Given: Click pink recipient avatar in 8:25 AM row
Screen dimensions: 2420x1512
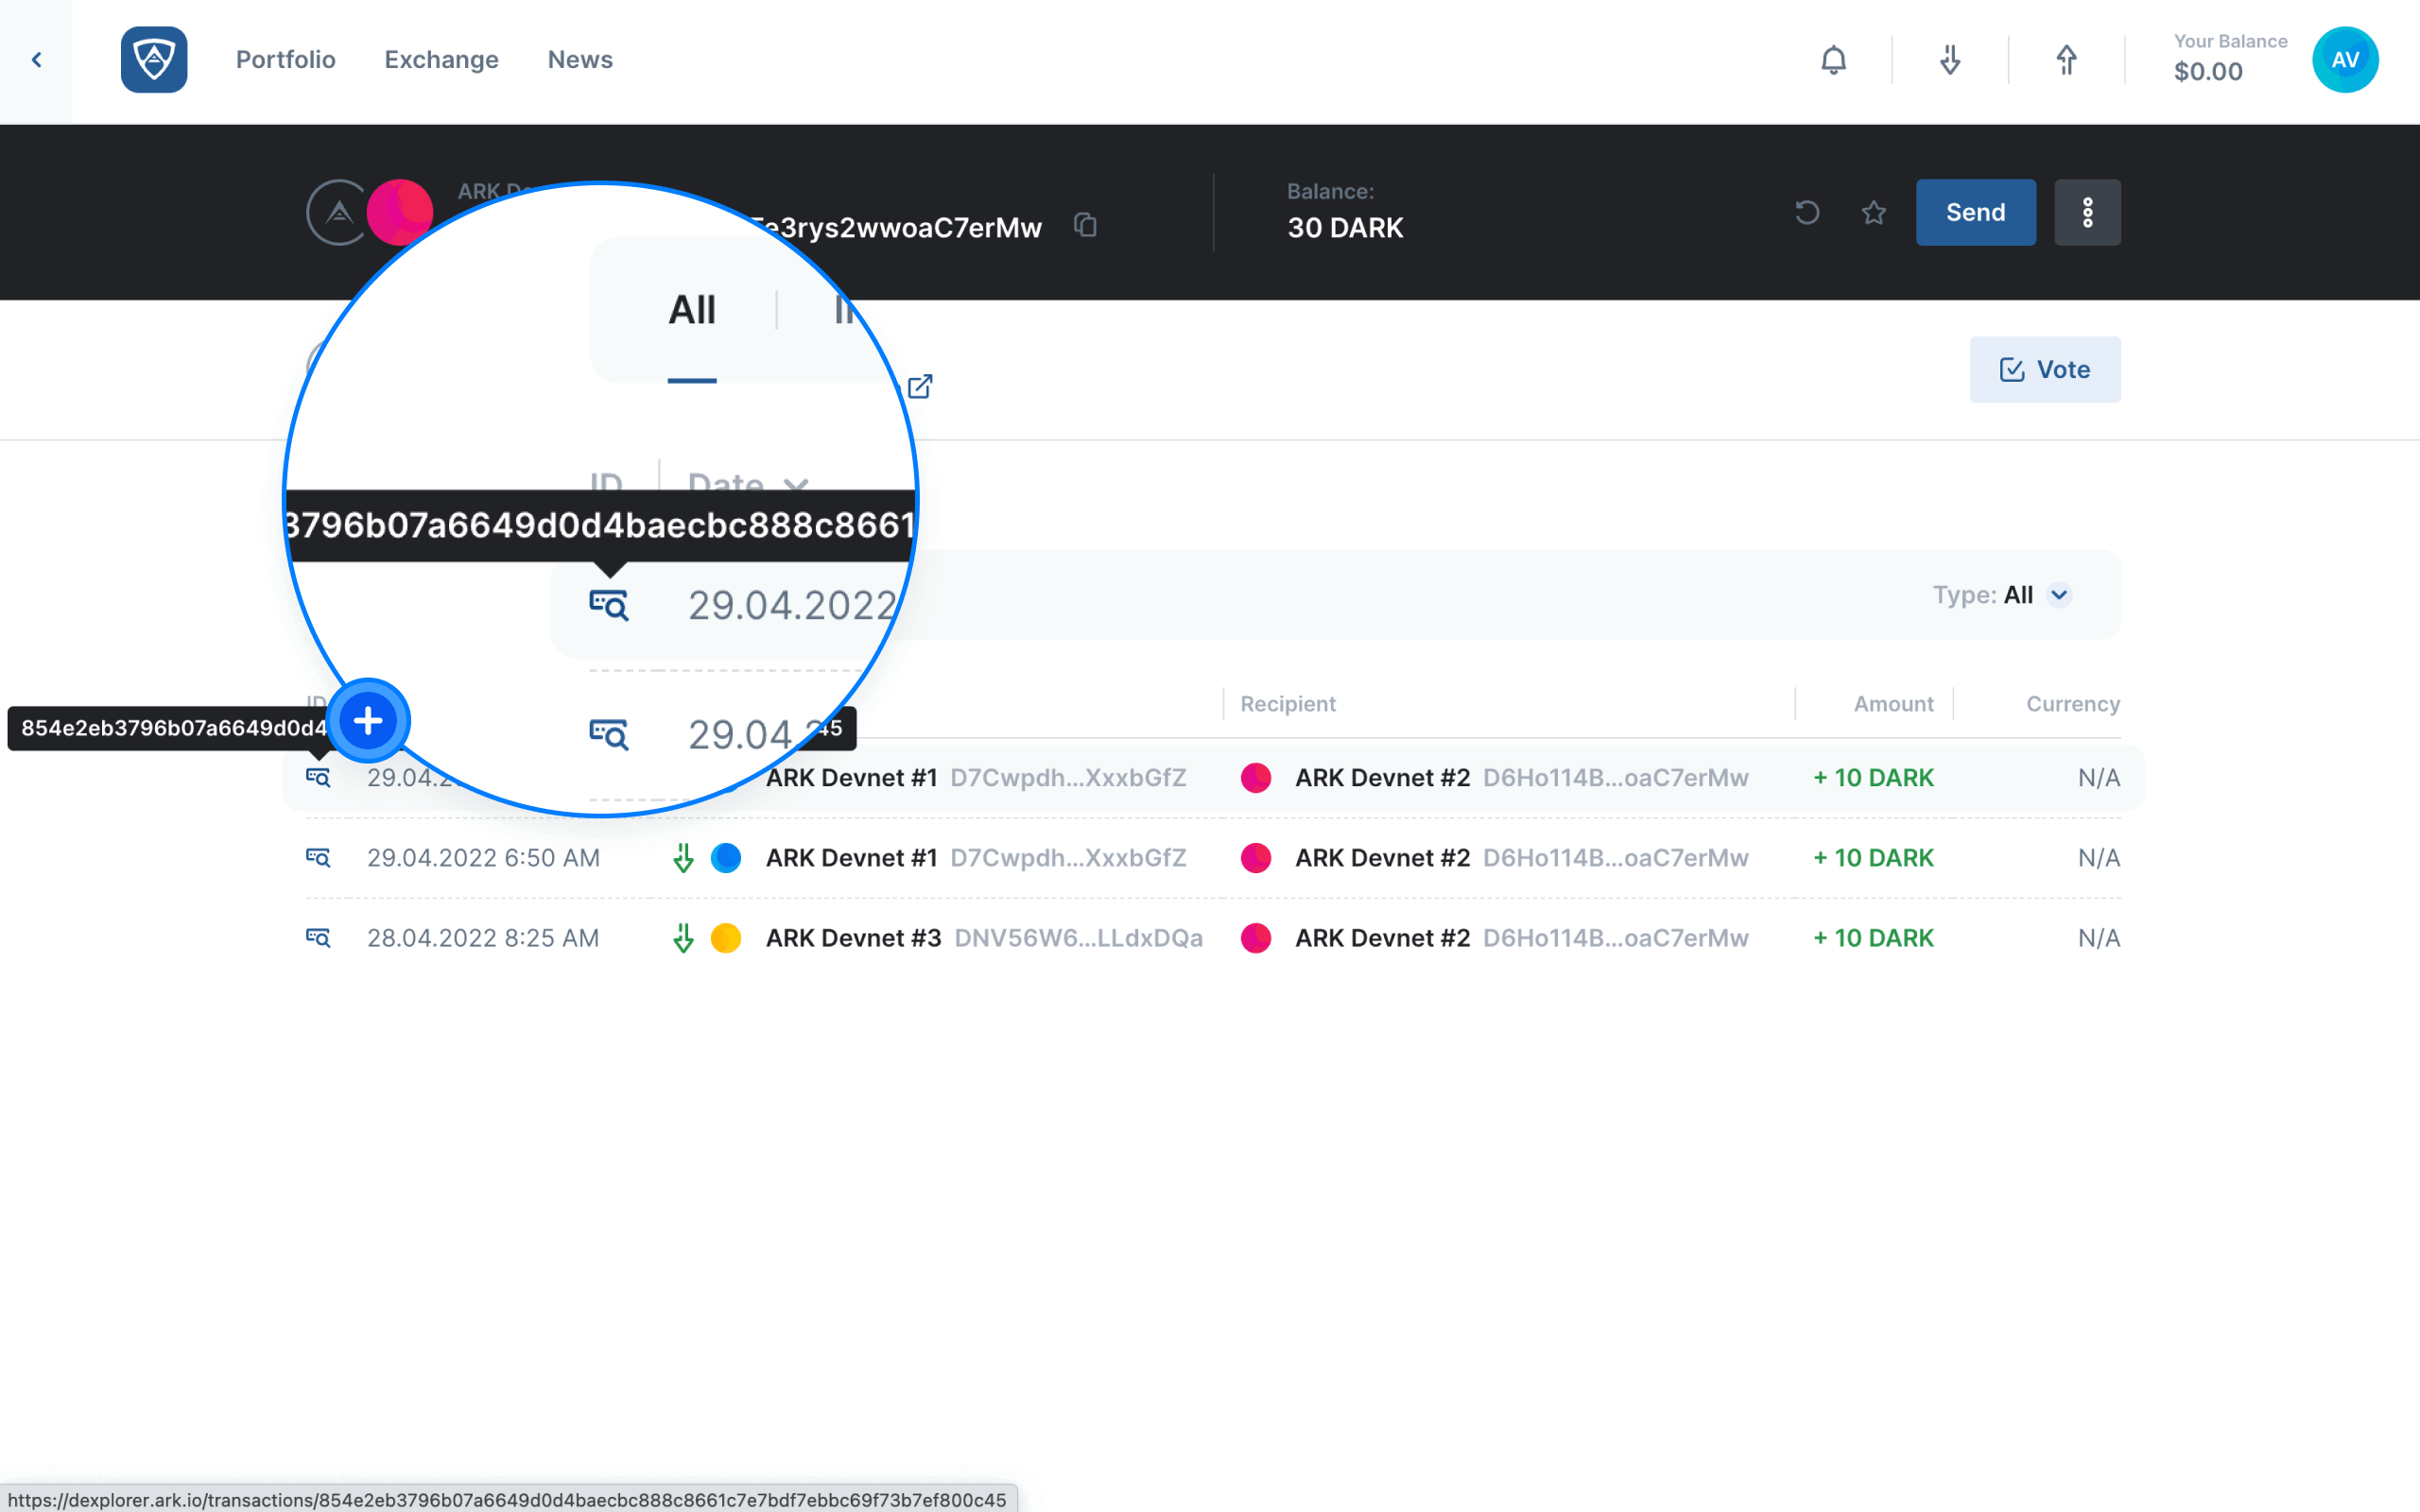Looking at the screenshot, I should click(1256, 938).
